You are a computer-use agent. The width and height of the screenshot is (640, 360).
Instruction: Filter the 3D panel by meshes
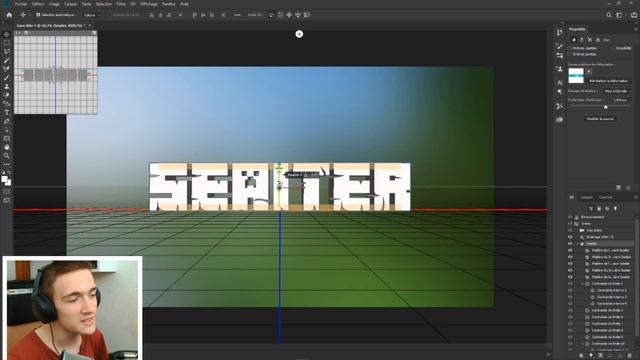[x=599, y=209]
